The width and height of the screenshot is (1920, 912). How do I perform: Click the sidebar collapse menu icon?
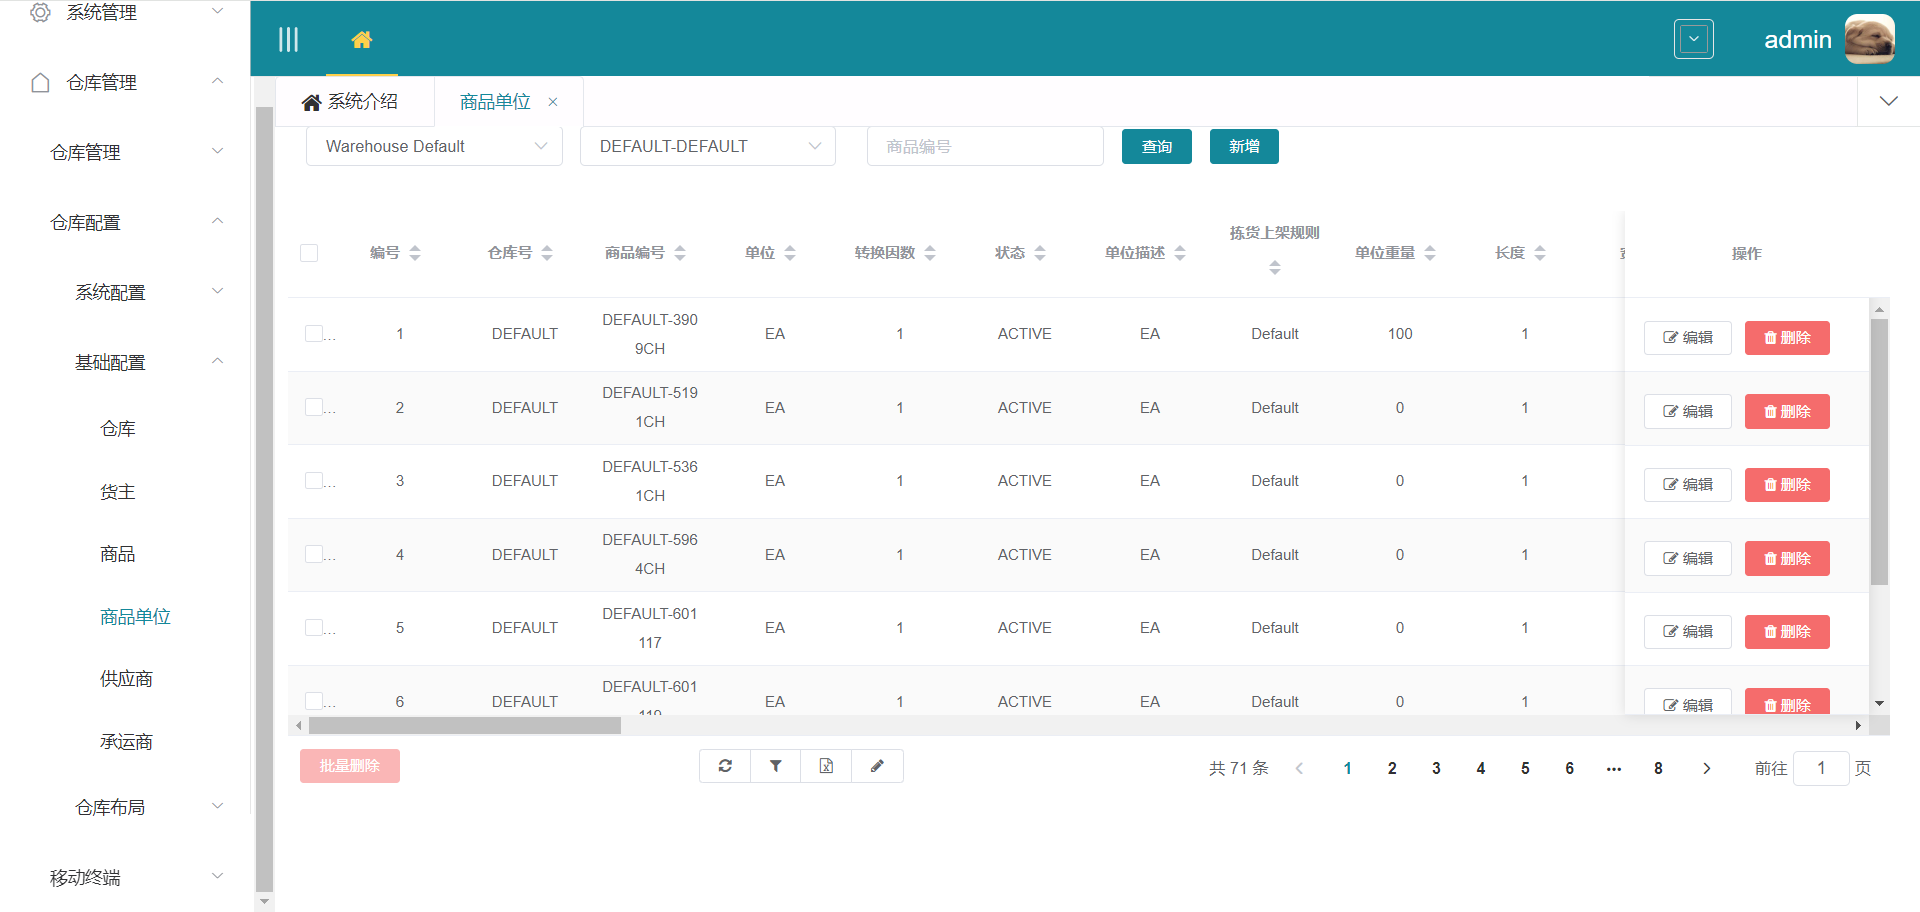(288, 40)
